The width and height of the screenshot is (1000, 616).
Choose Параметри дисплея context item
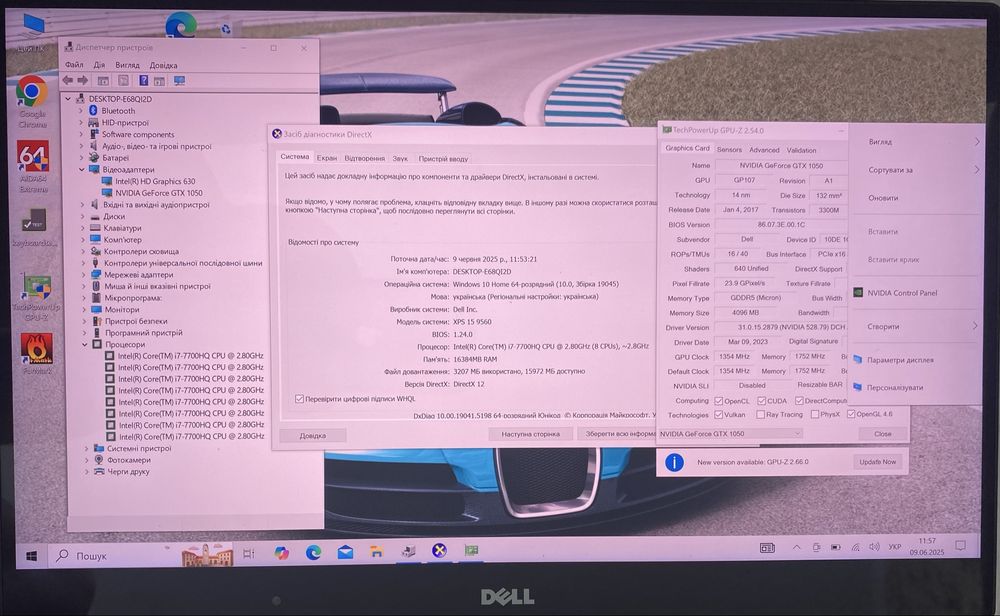(x=900, y=360)
